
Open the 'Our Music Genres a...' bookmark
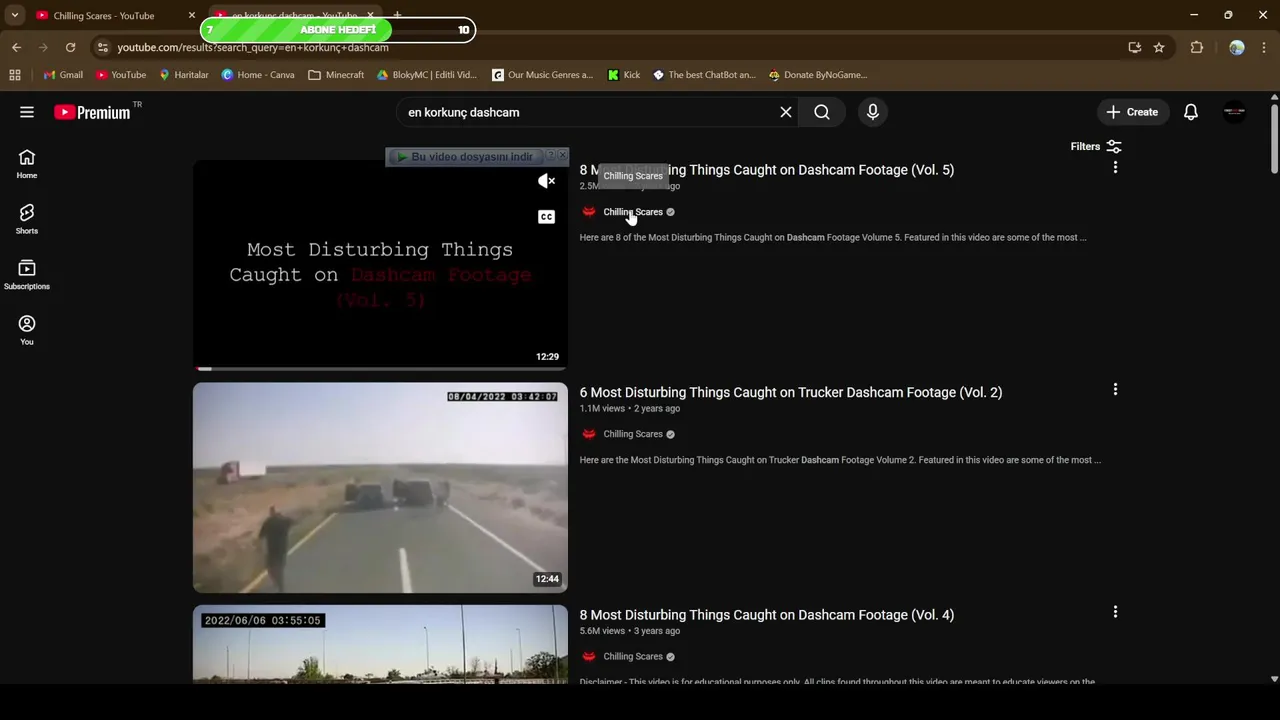coord(542,75)
